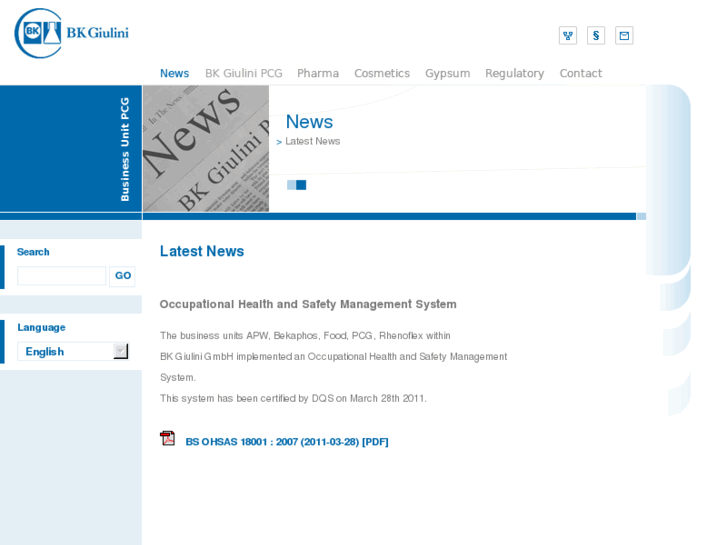This screenshot has height=545, width=727.
Task: Open BS OHSAS 18001 PDF link
Action: pos(287,441)
